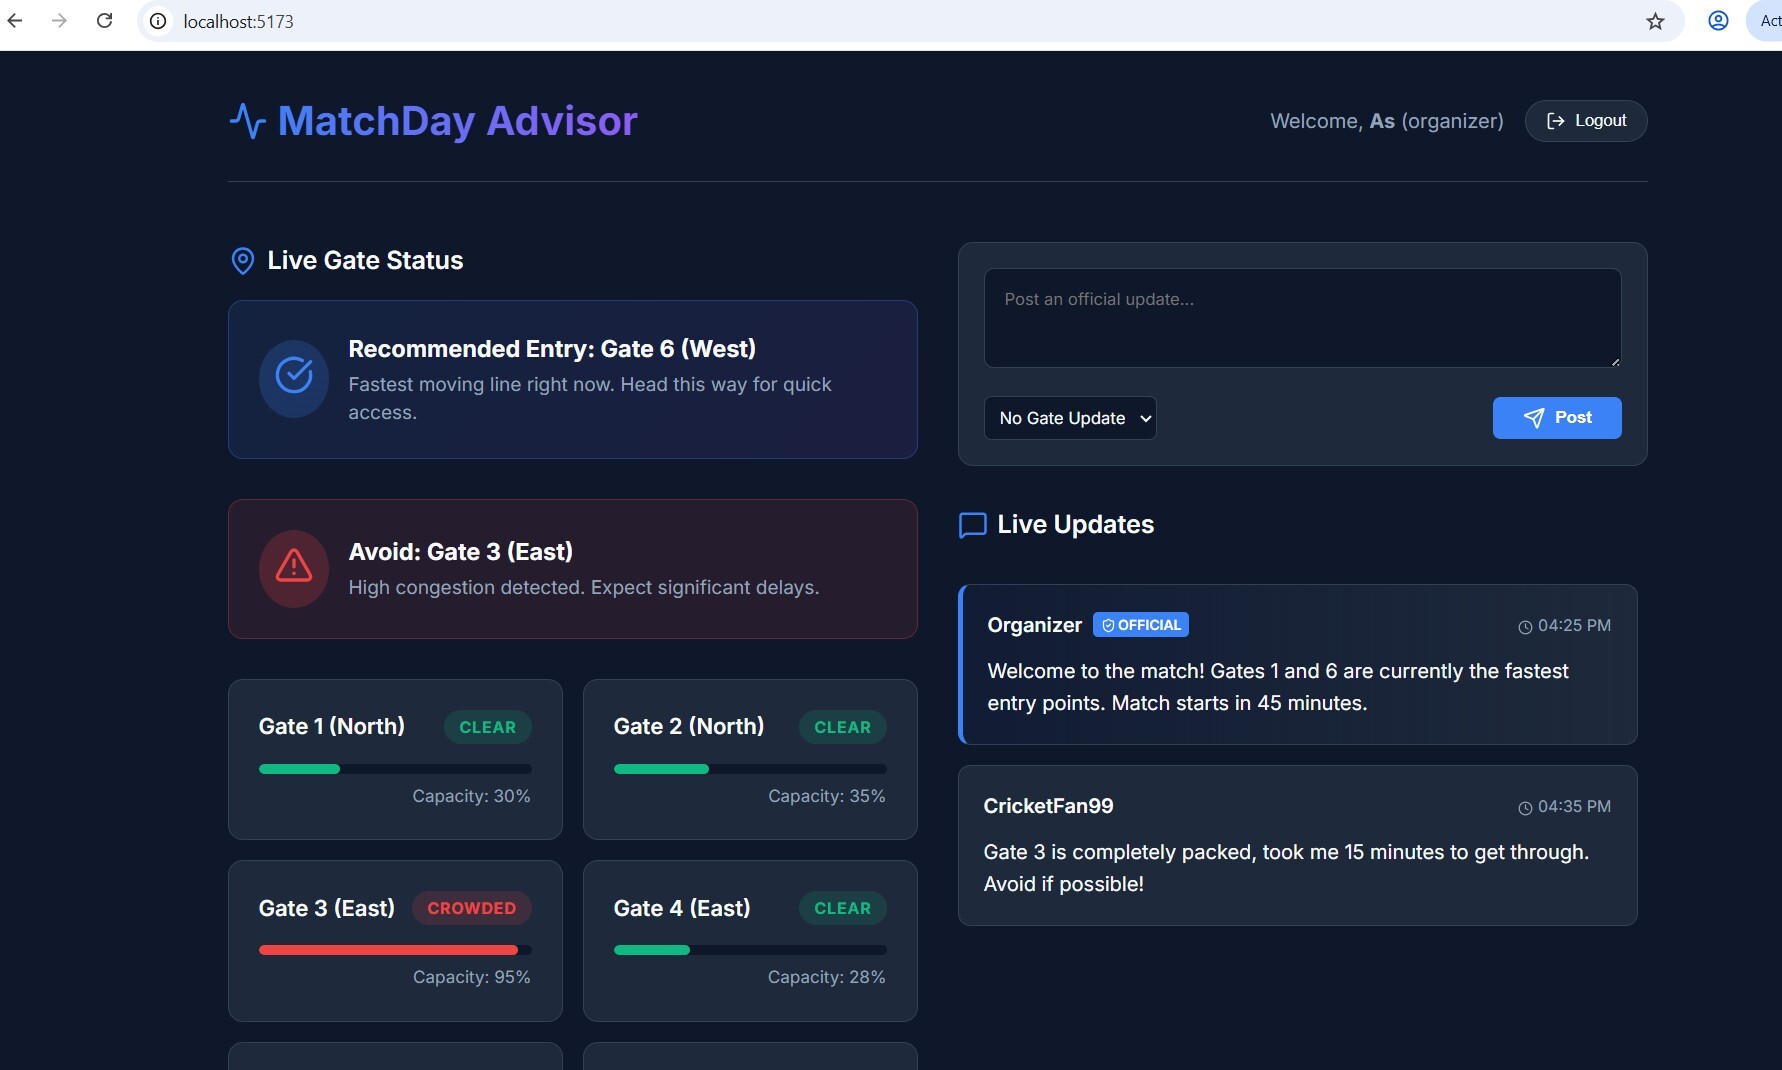Click the 'Gate 3 is completely packed' message text
The image size is (1782, 1070).
pyautogui.click(x=1286, y=868)
